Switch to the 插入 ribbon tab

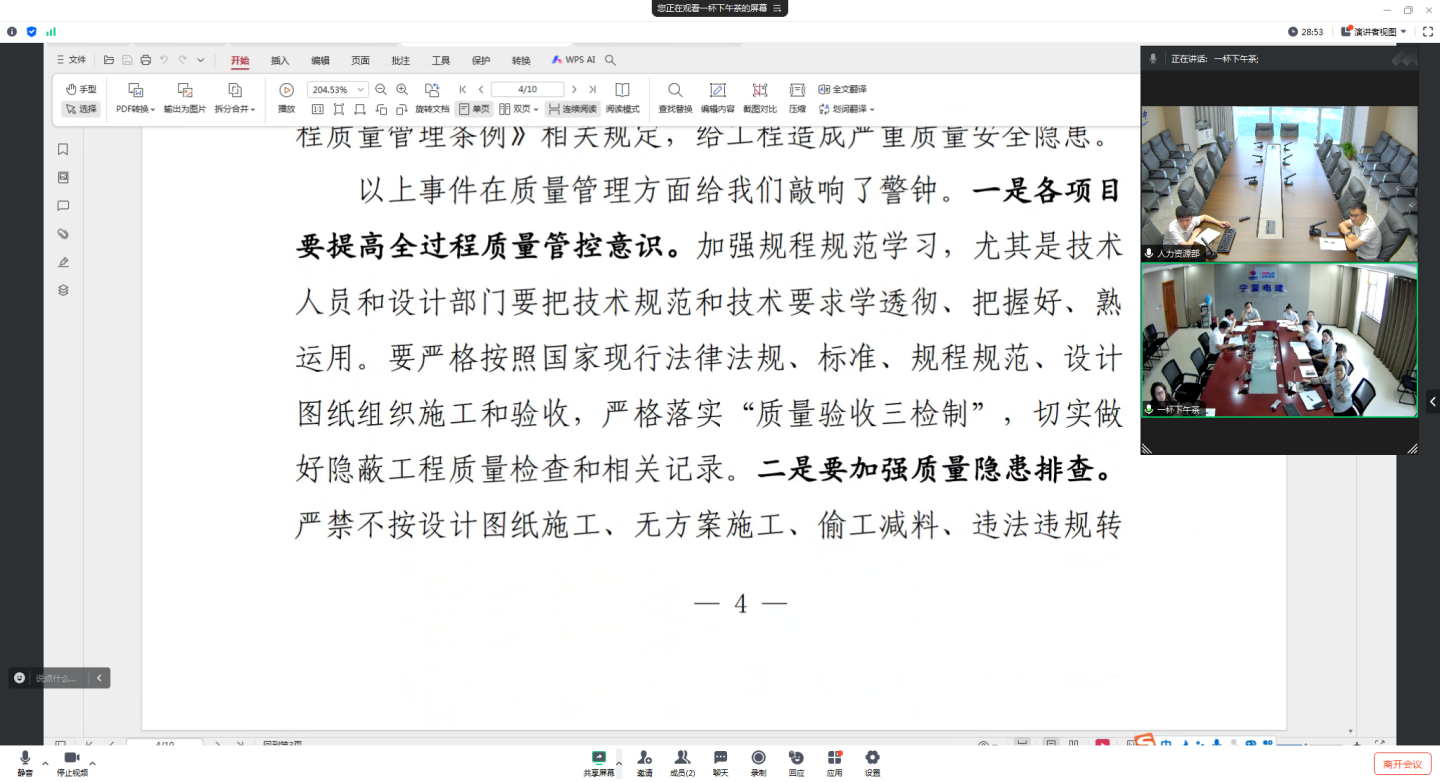[280, 61]
